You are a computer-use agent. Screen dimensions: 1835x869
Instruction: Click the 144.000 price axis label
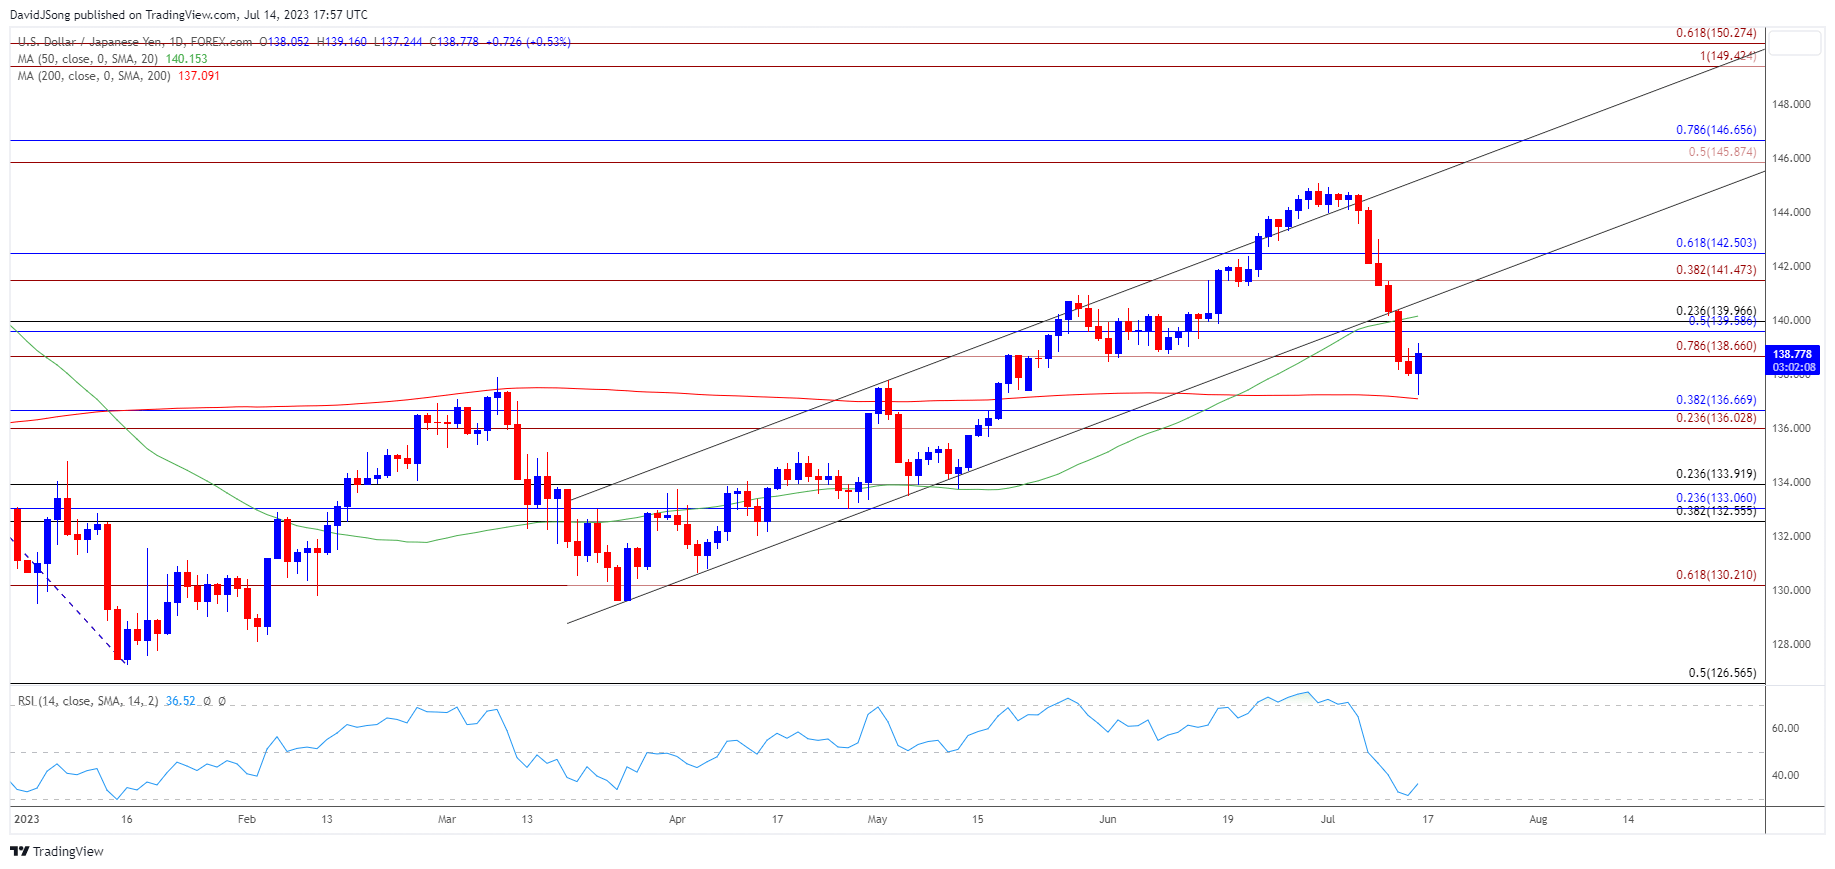(1791, 212)
